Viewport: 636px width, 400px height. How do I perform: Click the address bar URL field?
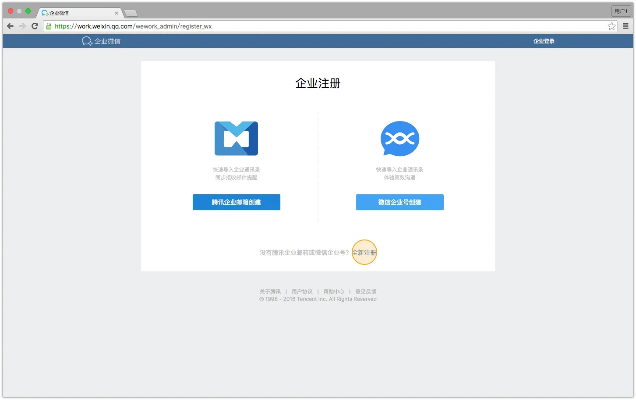coord(329,26)
